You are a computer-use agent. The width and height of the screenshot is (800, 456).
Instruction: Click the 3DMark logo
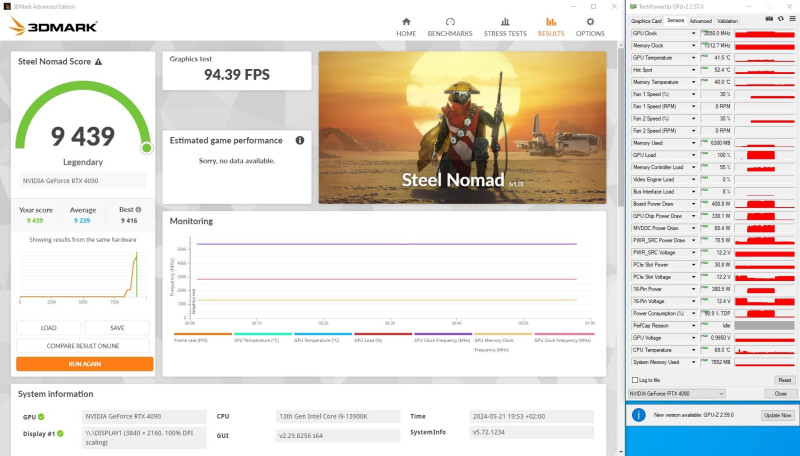pyautogui.click(x=53, y=26)
